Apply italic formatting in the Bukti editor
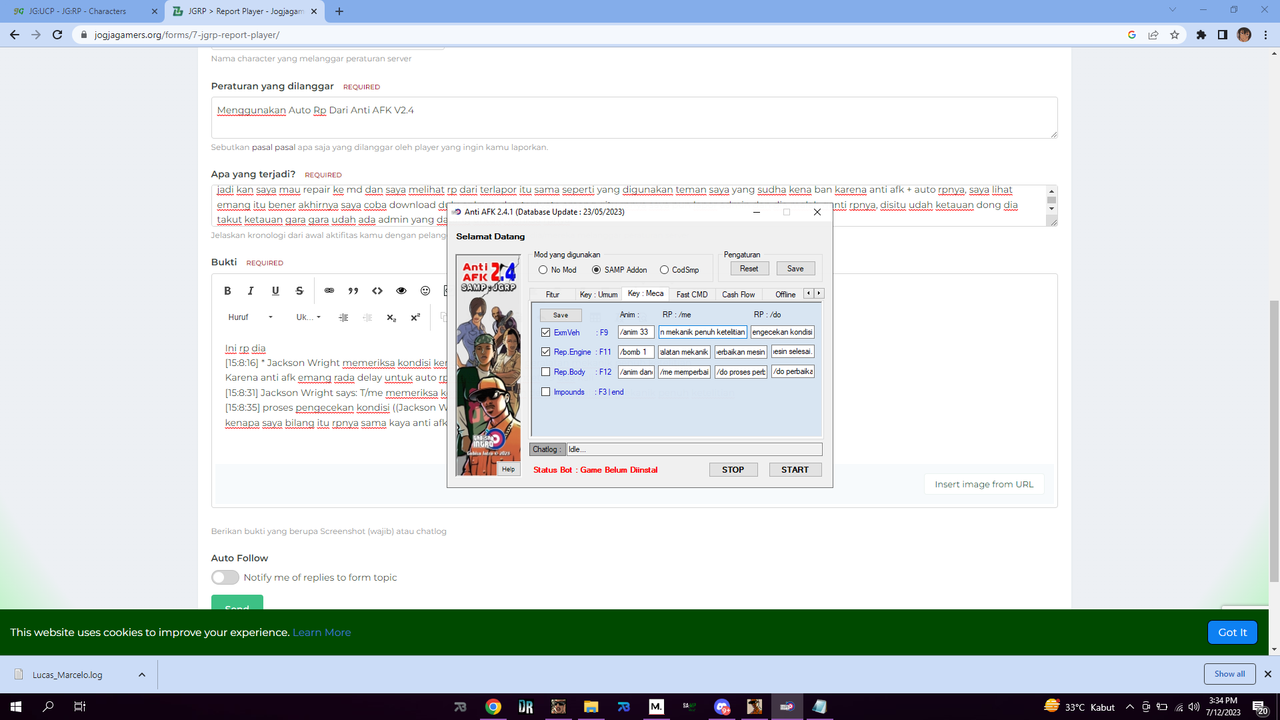The height and width of the screenshot is (720, 1280). coord(250,291)
